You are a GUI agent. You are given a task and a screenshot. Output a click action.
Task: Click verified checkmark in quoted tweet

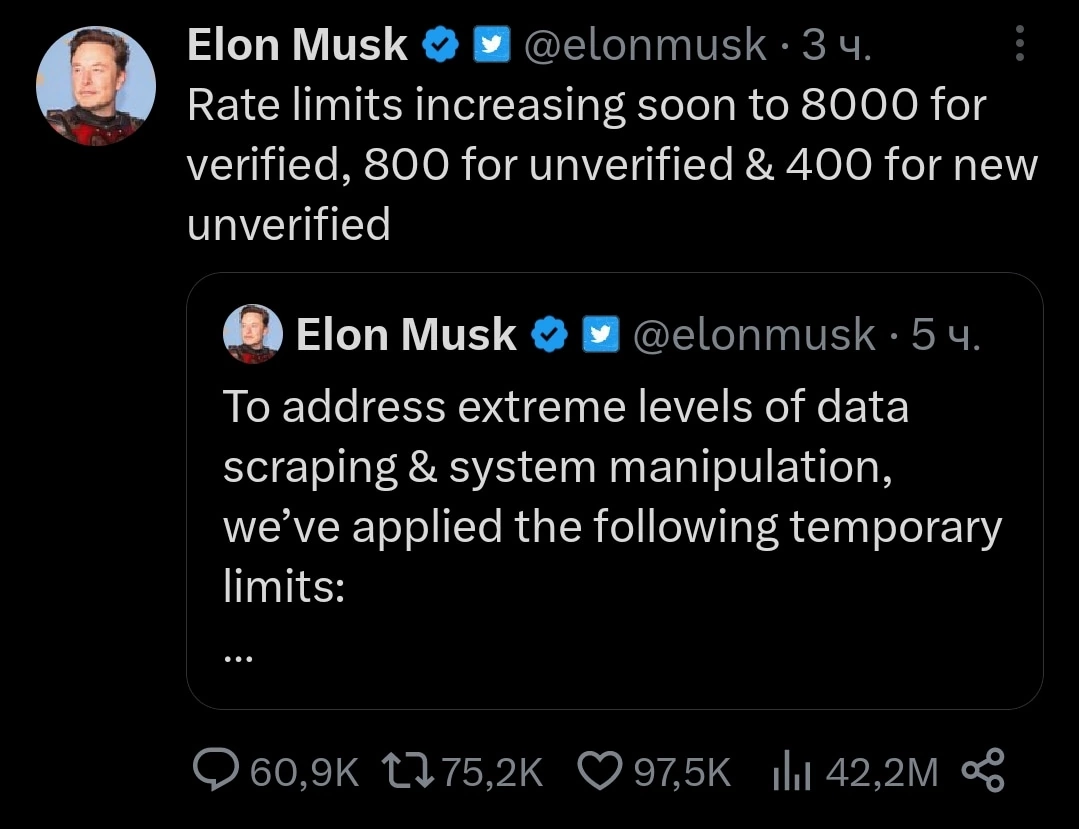pos(550,336)
